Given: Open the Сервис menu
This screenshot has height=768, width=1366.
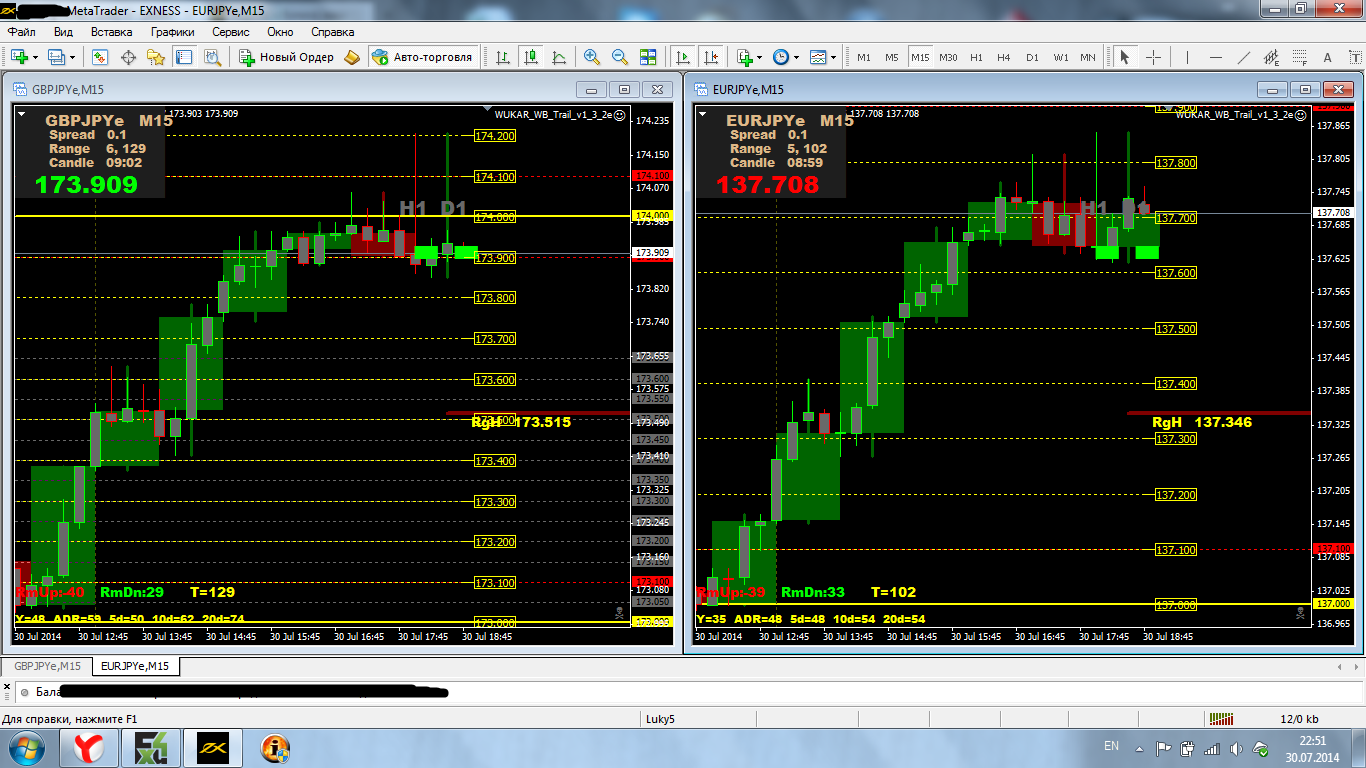Looking at the screenshot, I should (231, 32).
